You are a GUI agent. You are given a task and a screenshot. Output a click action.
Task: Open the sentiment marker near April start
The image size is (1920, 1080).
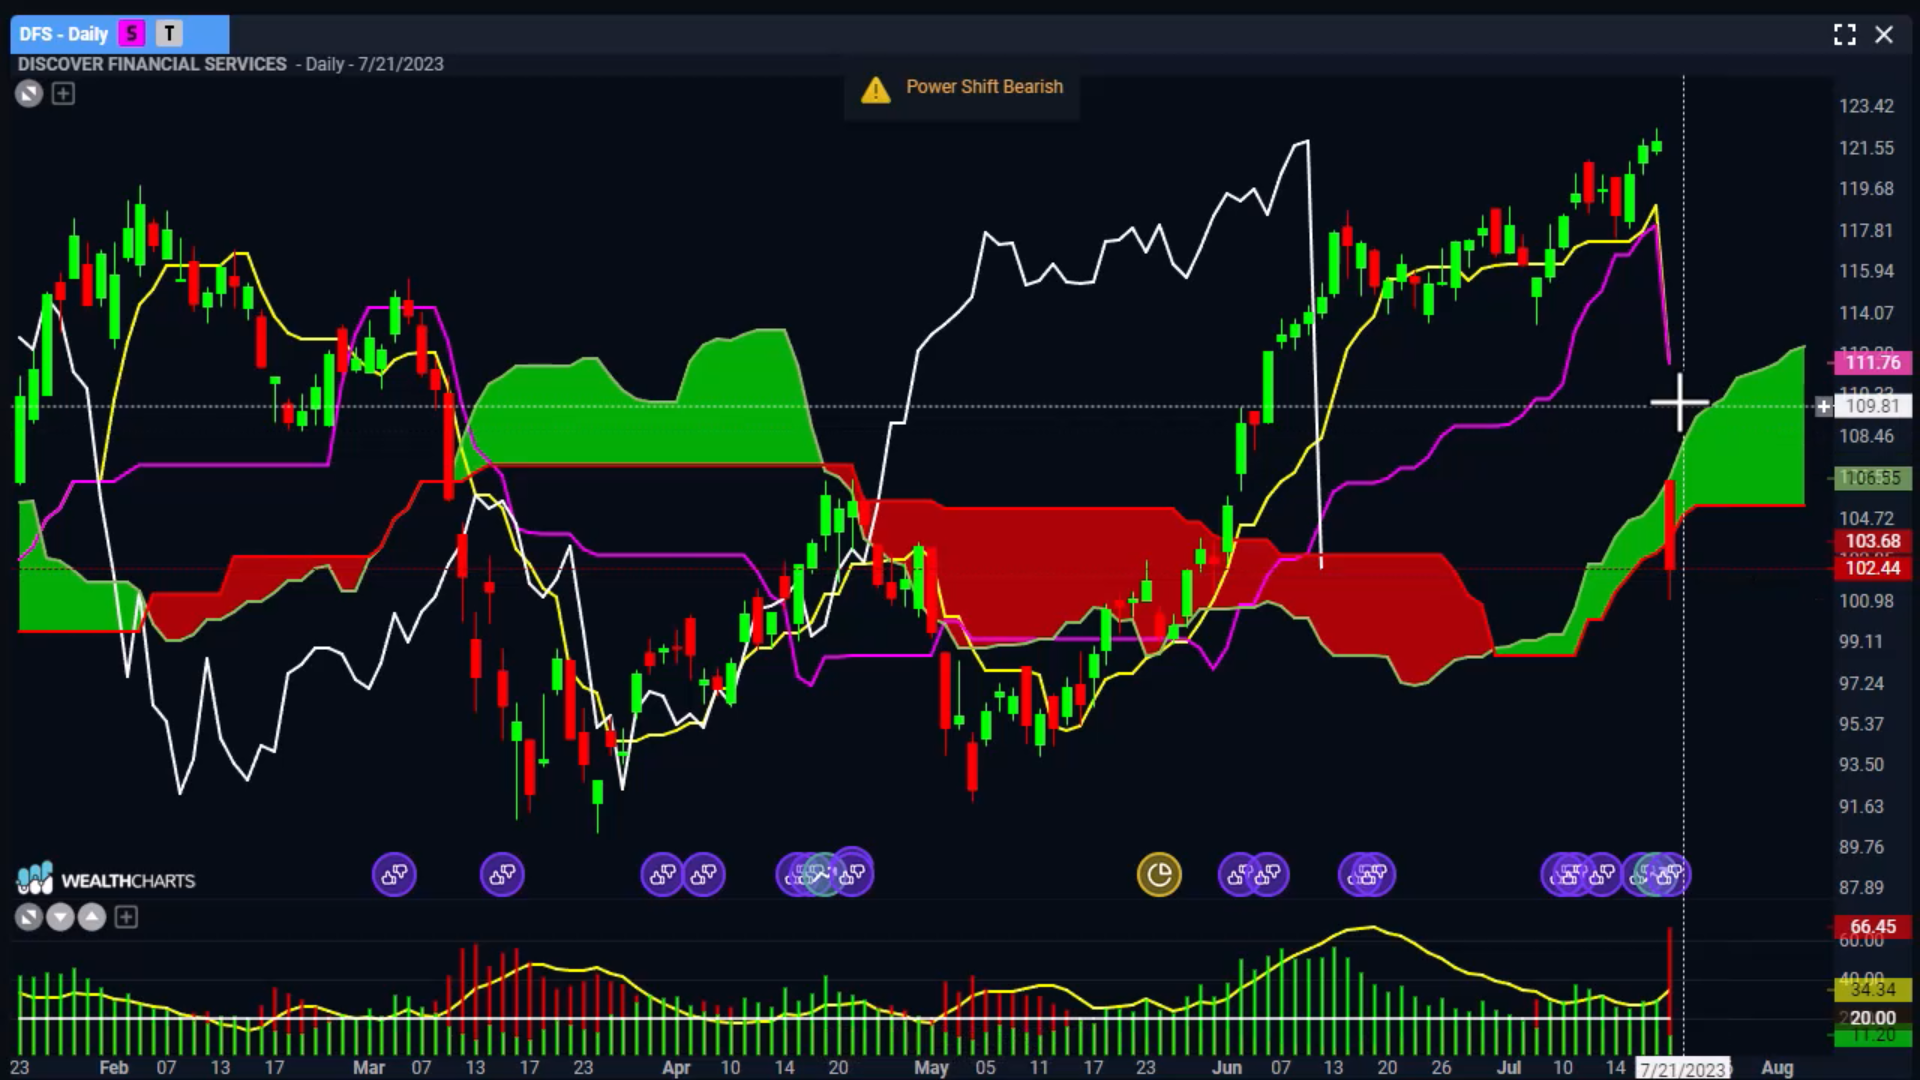coord(704,875)
